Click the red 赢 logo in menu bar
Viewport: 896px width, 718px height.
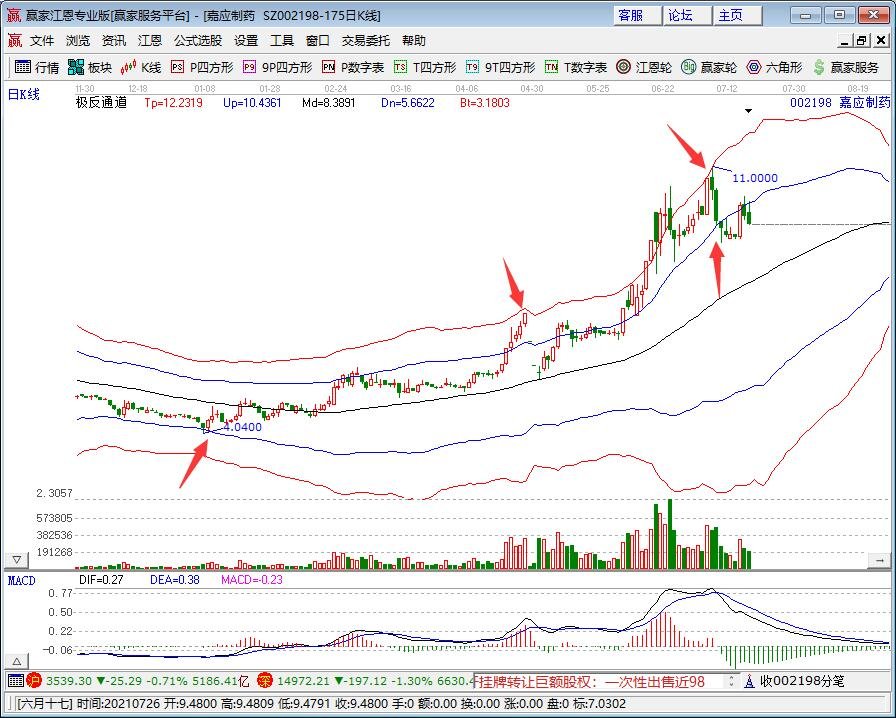15,41
